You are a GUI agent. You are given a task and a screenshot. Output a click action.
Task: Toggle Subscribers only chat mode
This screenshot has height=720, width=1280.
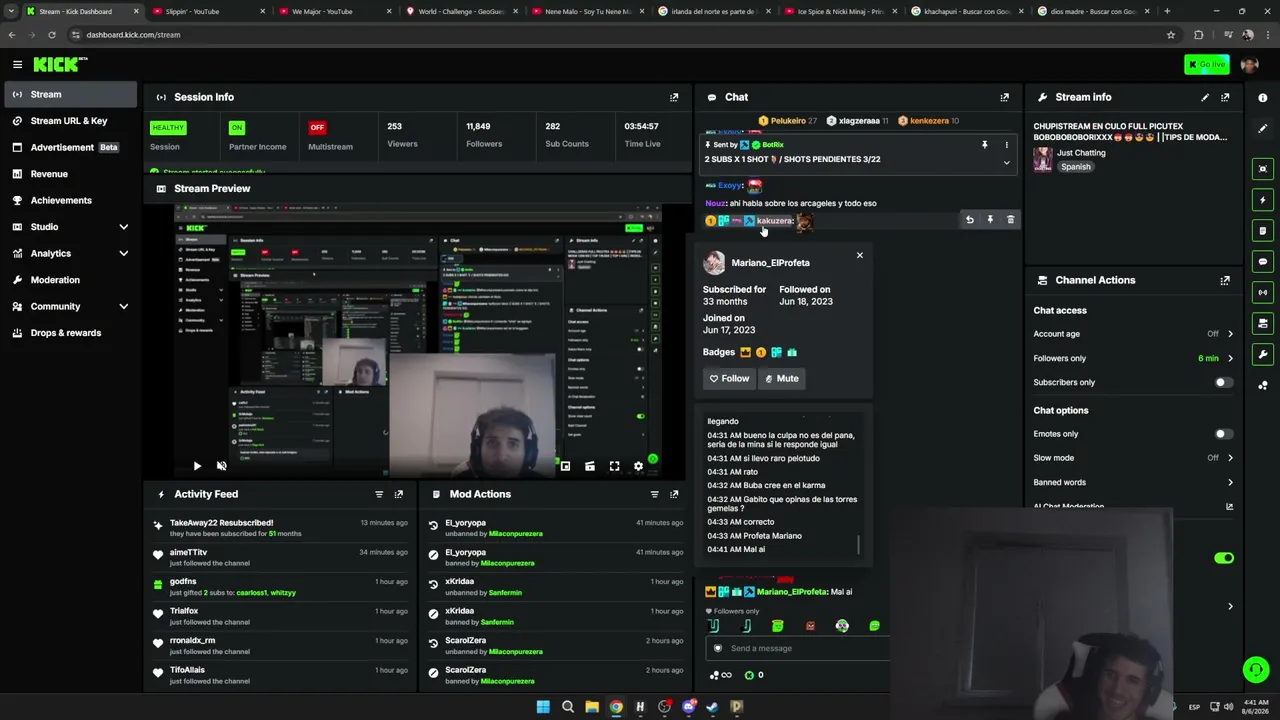click(x=1223, y=382)
